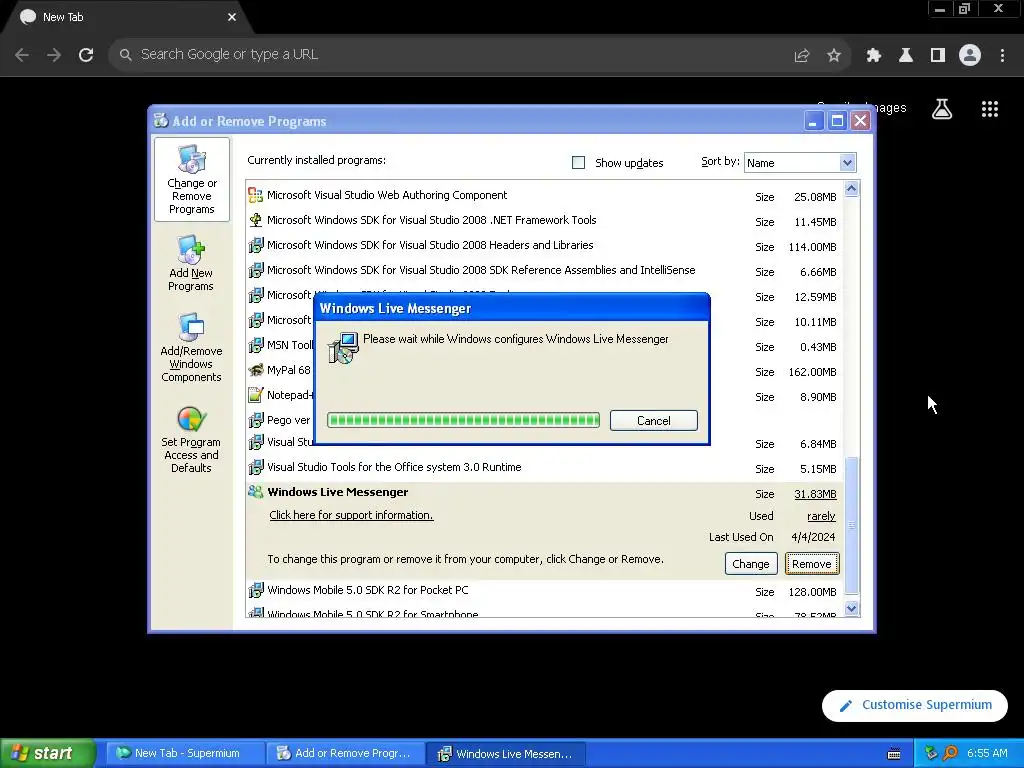The width and height of the screenshot is (1024, 768).
Task: Click the 31.83MB size link
Action: pos(815,494)
